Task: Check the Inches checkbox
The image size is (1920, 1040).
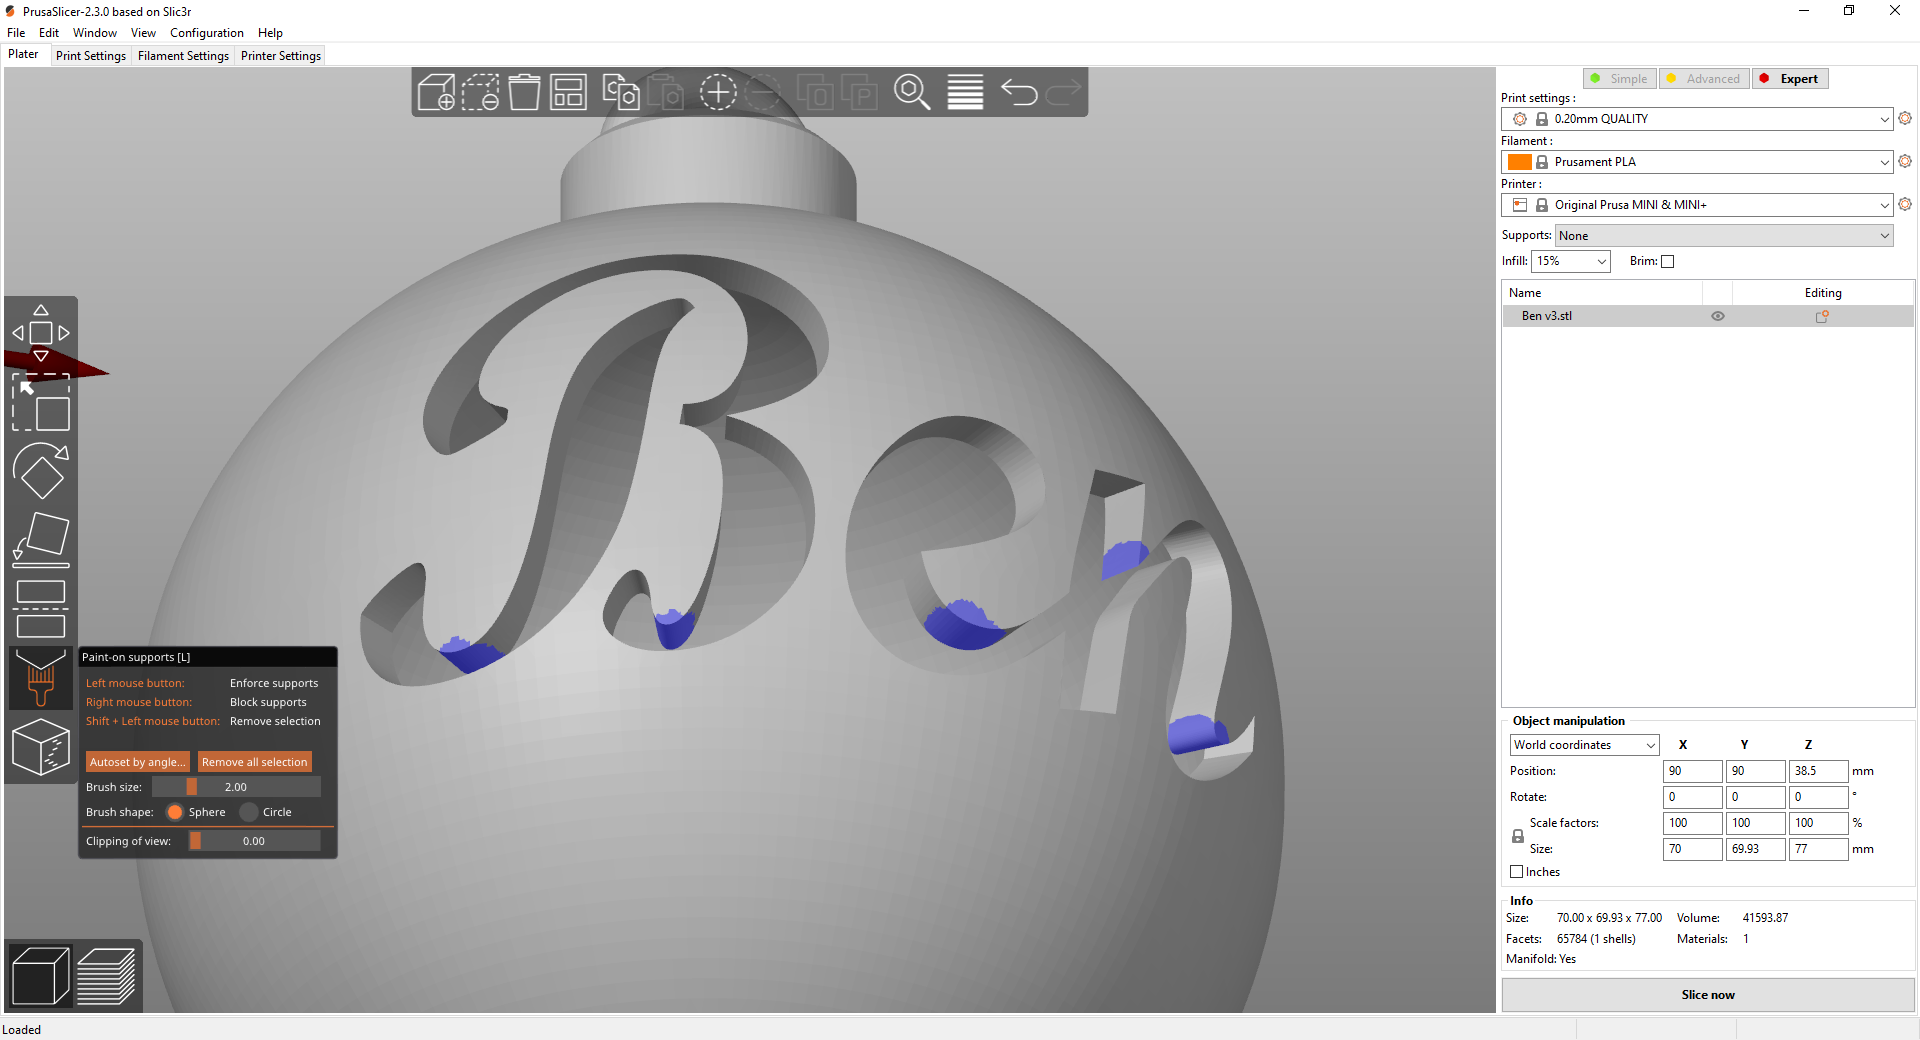Action: (x=1516, y=872)
